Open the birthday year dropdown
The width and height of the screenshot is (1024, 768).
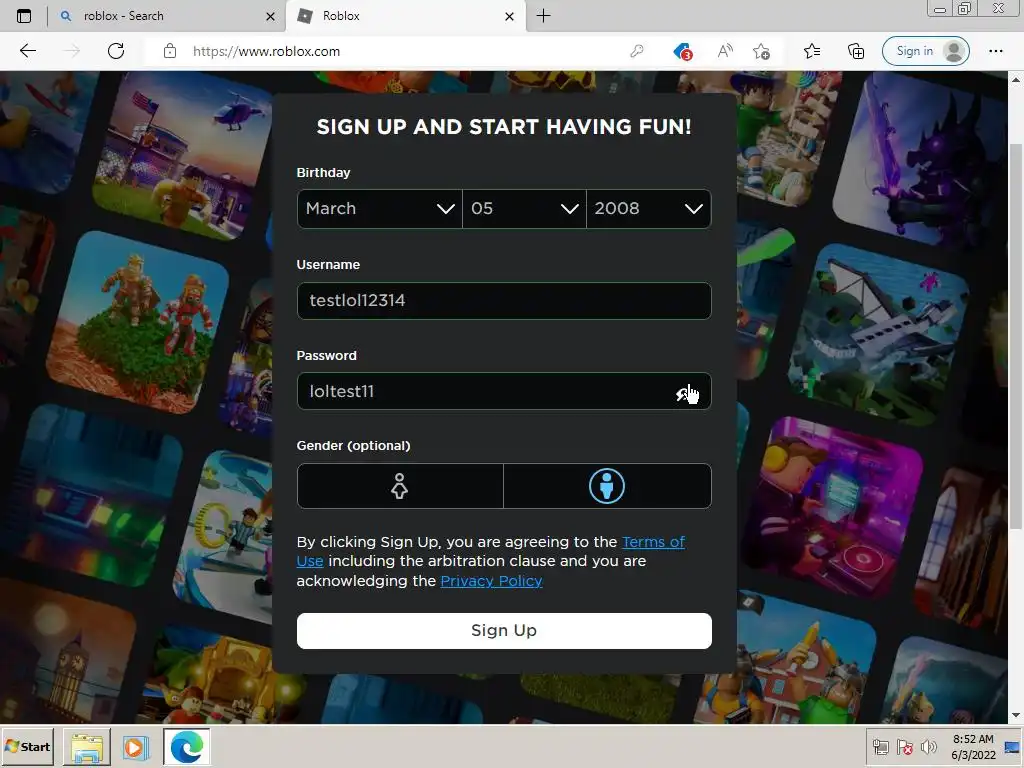(648, 209)
